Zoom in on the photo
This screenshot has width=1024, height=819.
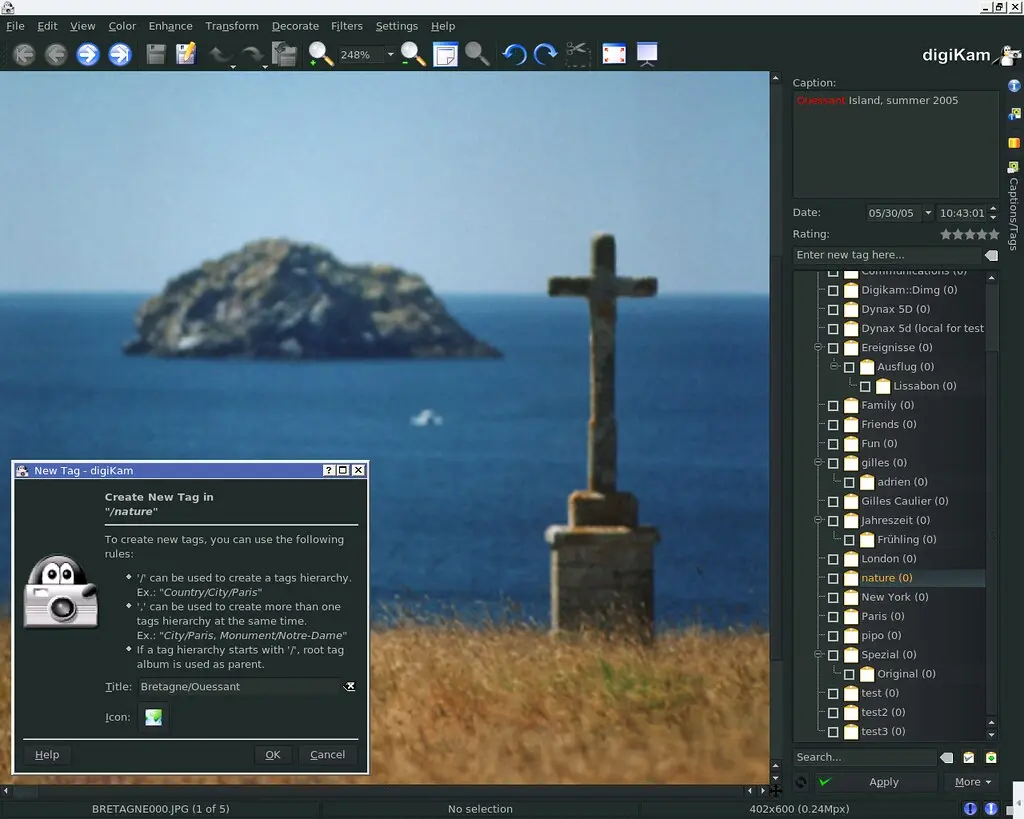[320, 54]
